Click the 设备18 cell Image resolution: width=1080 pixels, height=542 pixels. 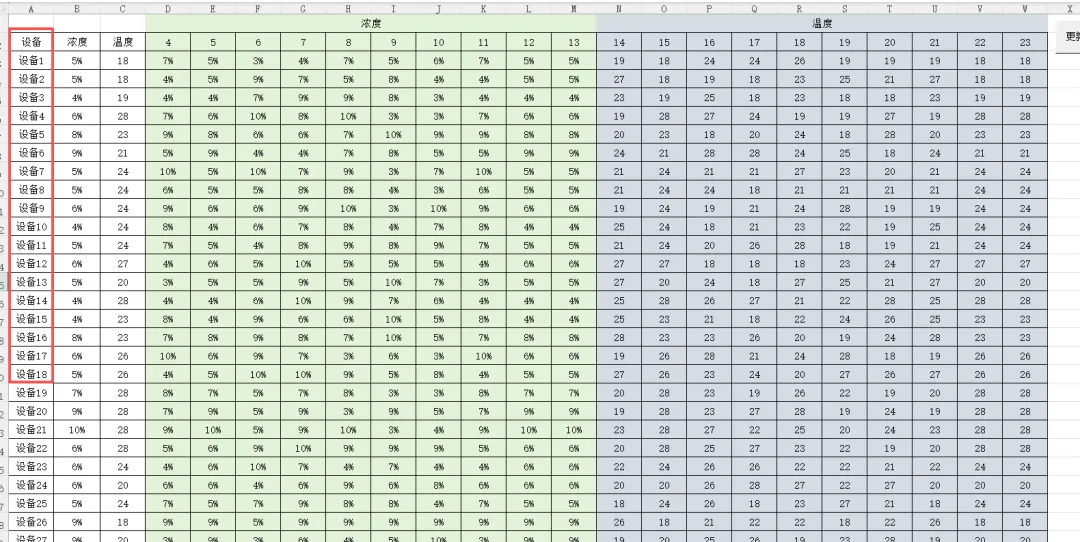pos(31,375)
